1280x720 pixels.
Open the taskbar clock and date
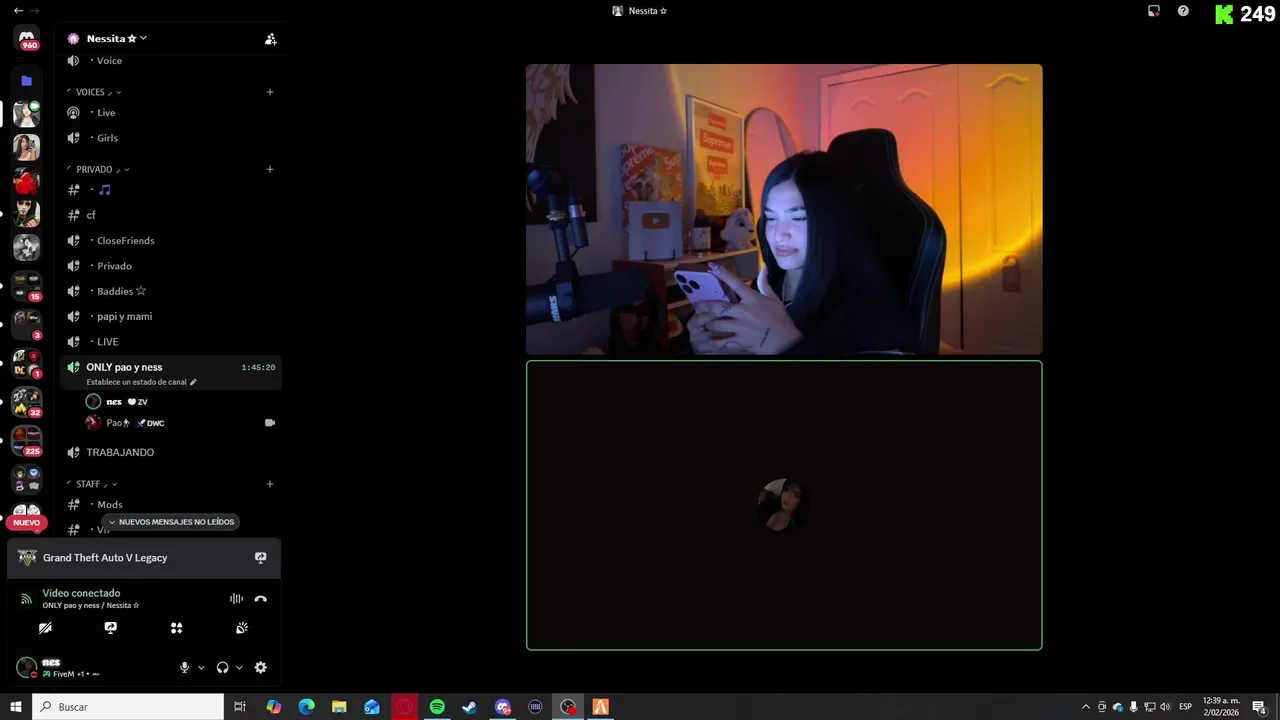(1221, 707)
